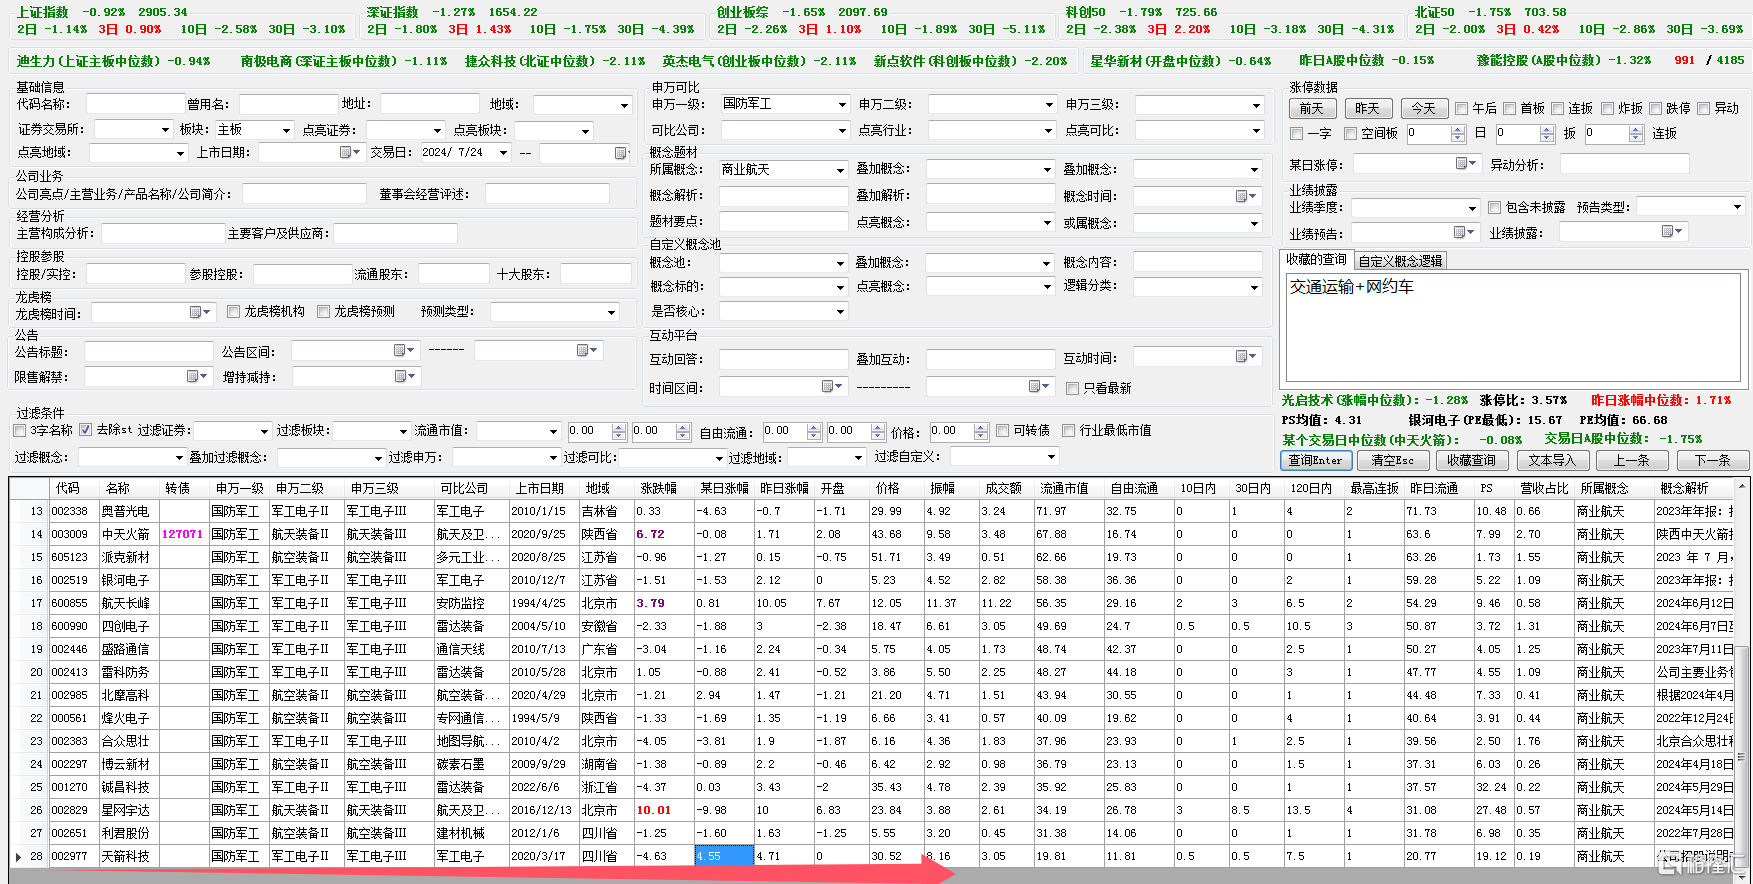The height and width of the screenshot is (884, 1753).
Task: Expand the 申万一级 dropdown showing 国防军工
Action: 841,104
